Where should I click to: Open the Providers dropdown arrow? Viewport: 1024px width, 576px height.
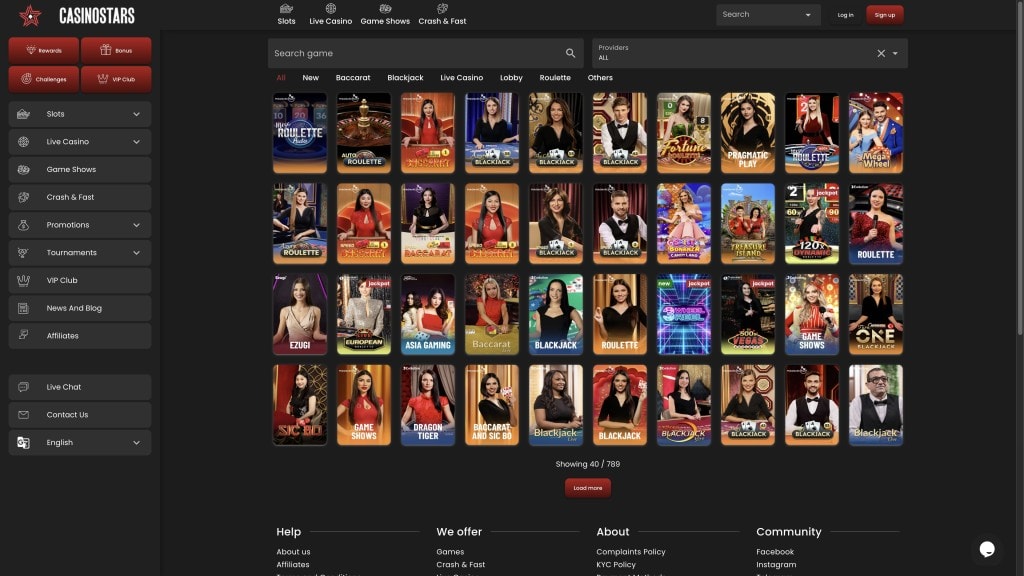[x=895, y=54]
